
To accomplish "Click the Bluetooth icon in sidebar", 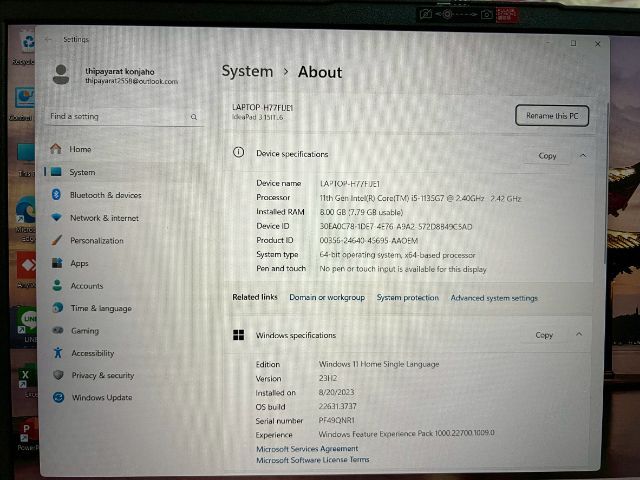I will [56, 195].
